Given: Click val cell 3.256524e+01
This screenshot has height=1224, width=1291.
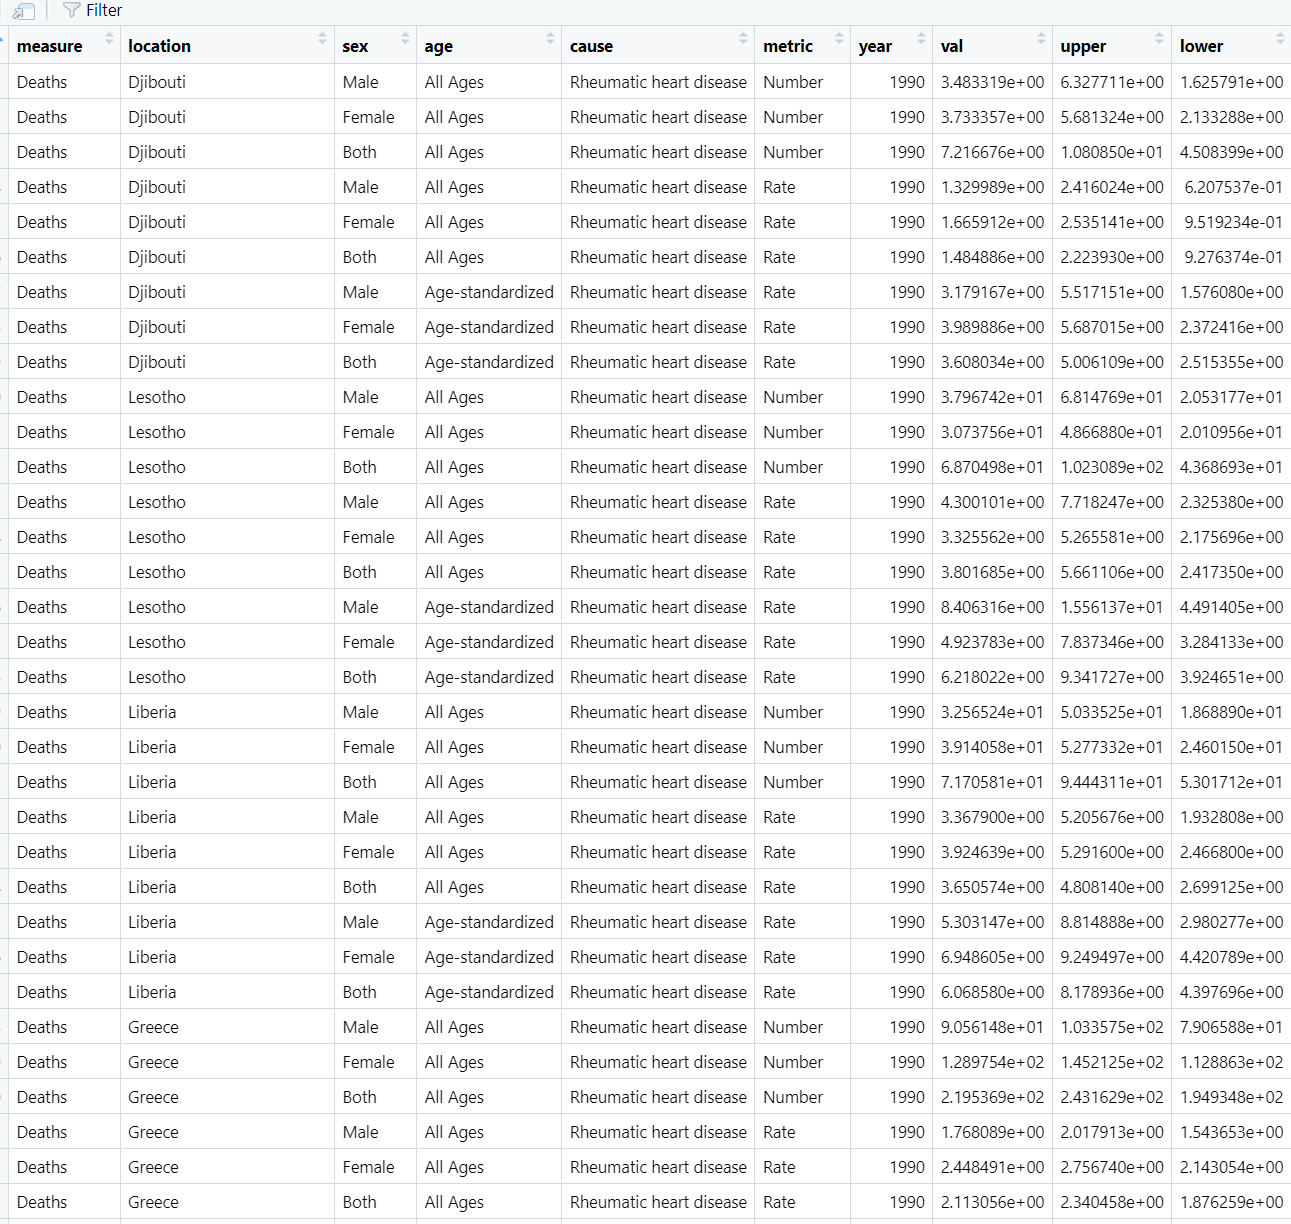Looking at the screenshot, I should (x=992, y=712).
